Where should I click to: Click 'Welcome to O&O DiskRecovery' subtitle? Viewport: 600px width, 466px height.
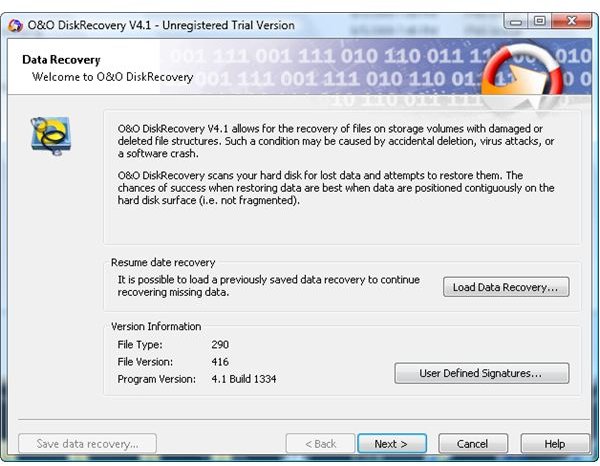pos(112,77)
